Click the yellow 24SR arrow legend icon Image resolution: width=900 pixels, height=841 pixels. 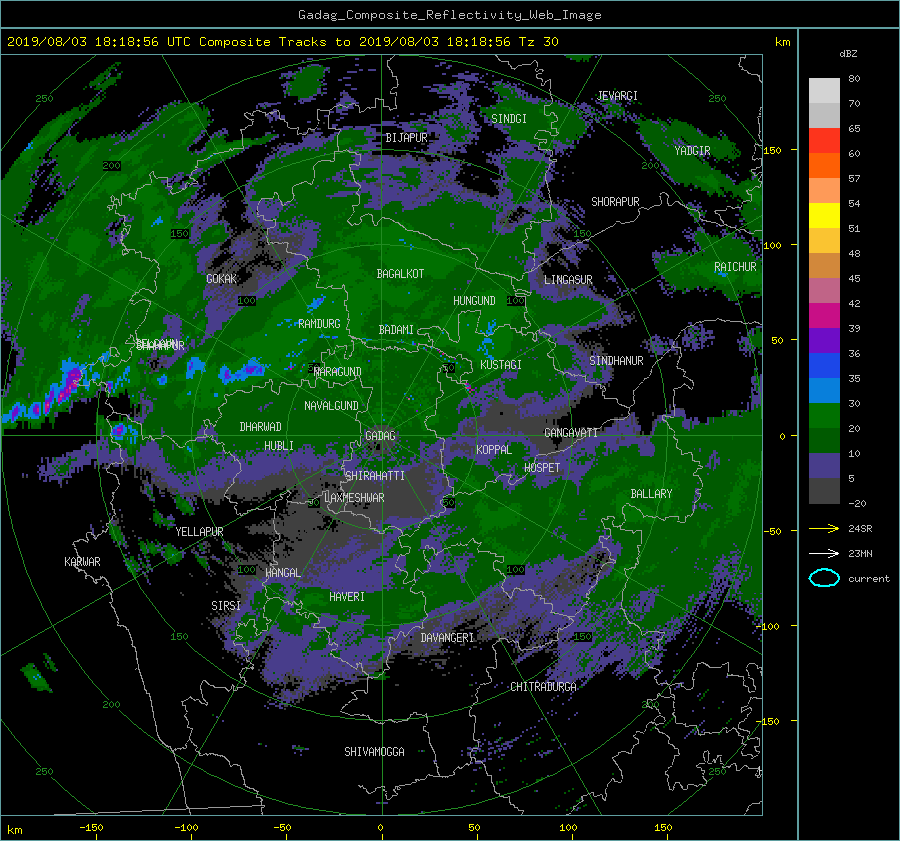point(824,529)
